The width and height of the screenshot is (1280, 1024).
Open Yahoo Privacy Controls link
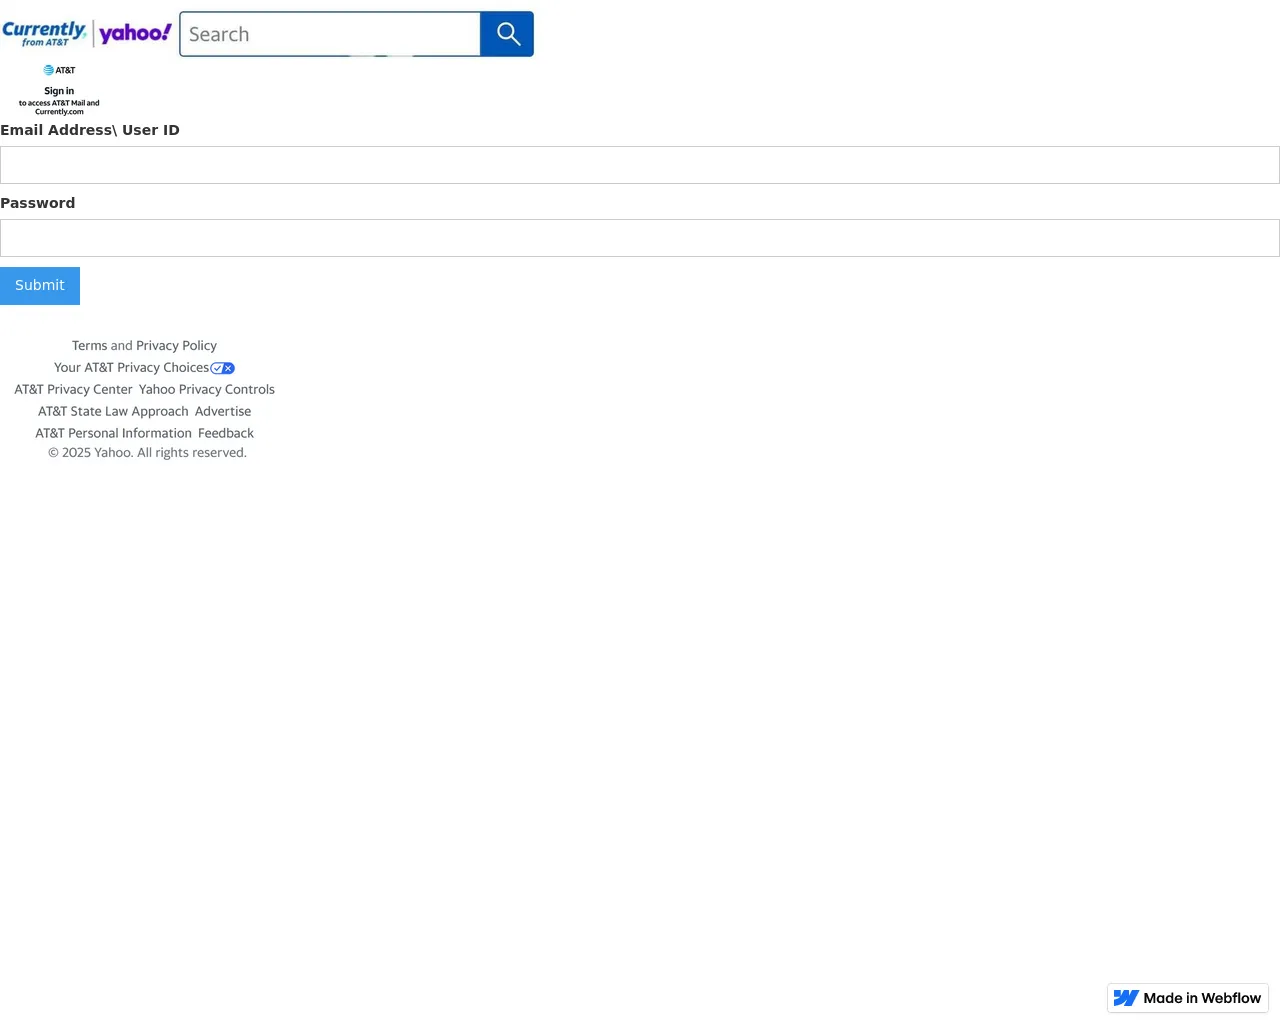(207, 390)
